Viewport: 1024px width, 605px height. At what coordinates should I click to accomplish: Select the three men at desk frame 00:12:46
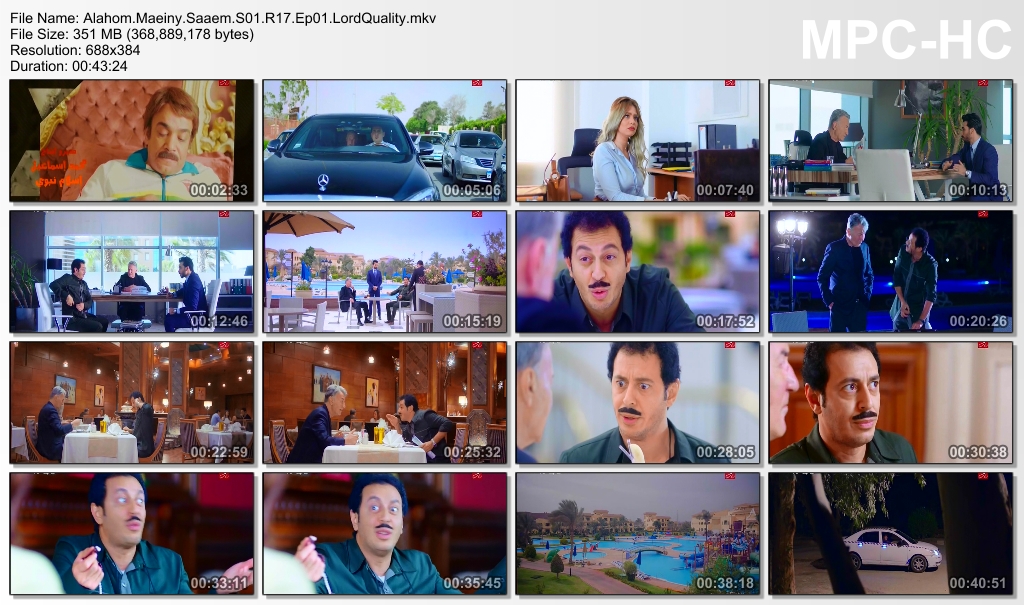132,271
